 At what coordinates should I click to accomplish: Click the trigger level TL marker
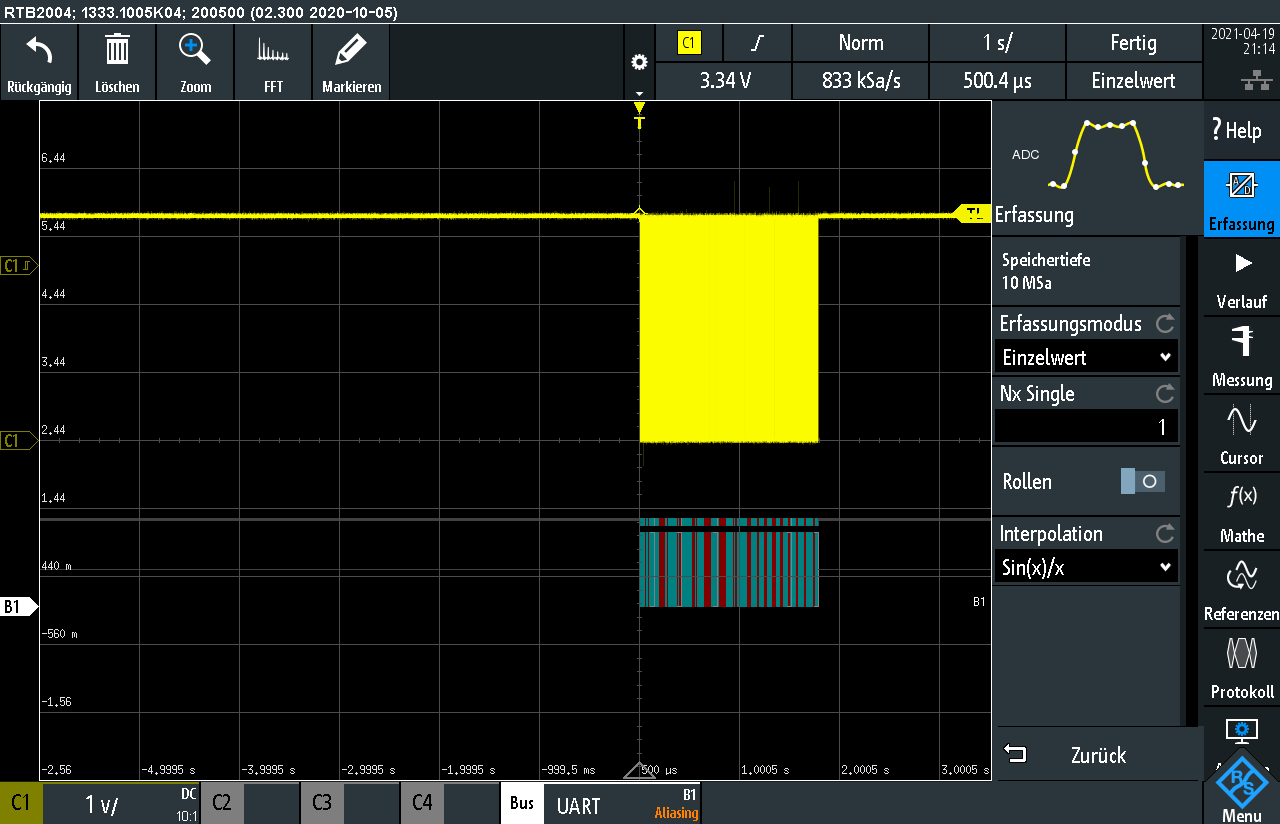(972, 213)
